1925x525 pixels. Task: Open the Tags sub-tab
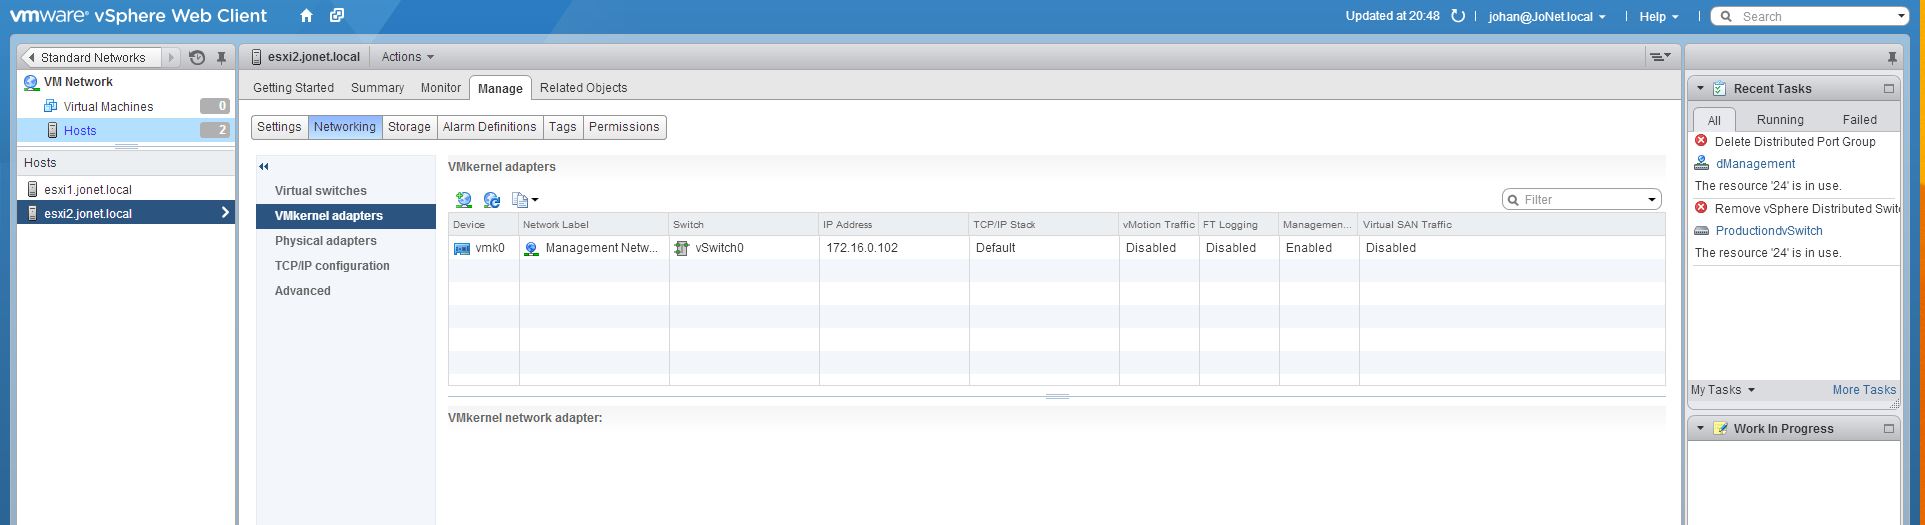click(563, 127)
